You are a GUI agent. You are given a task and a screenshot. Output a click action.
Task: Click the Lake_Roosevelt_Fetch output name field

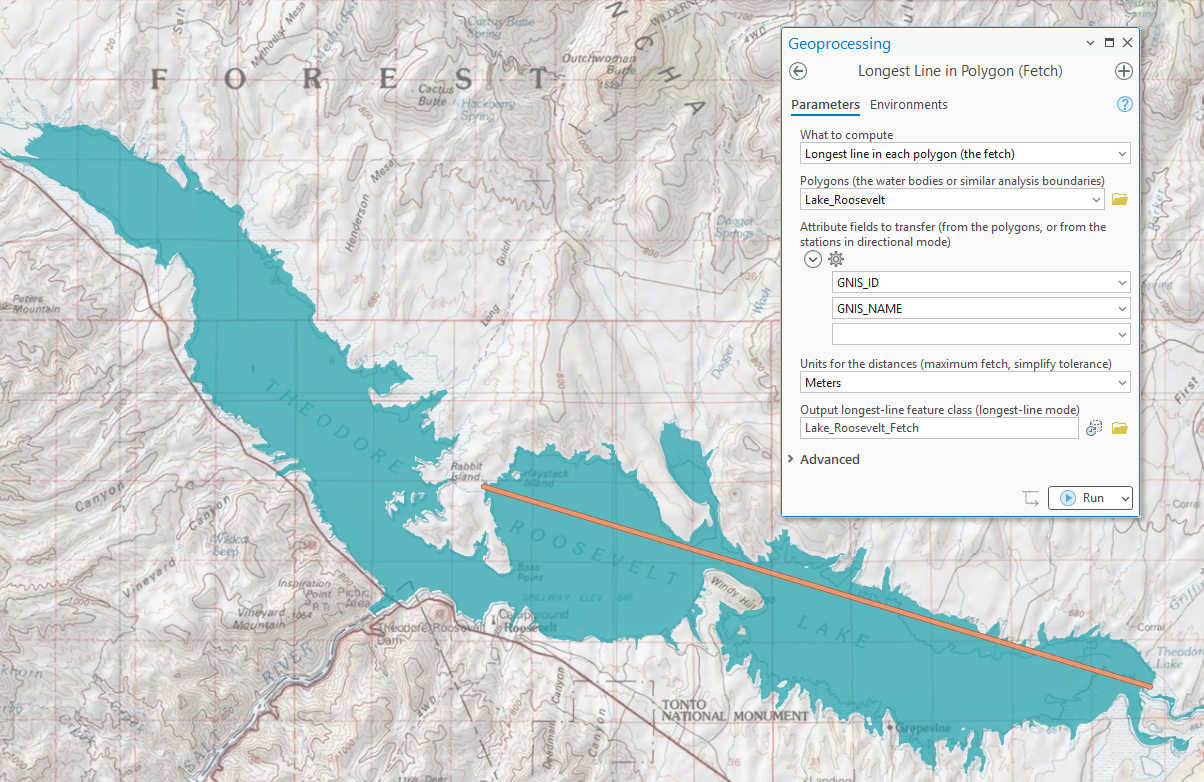pos(939,428)
